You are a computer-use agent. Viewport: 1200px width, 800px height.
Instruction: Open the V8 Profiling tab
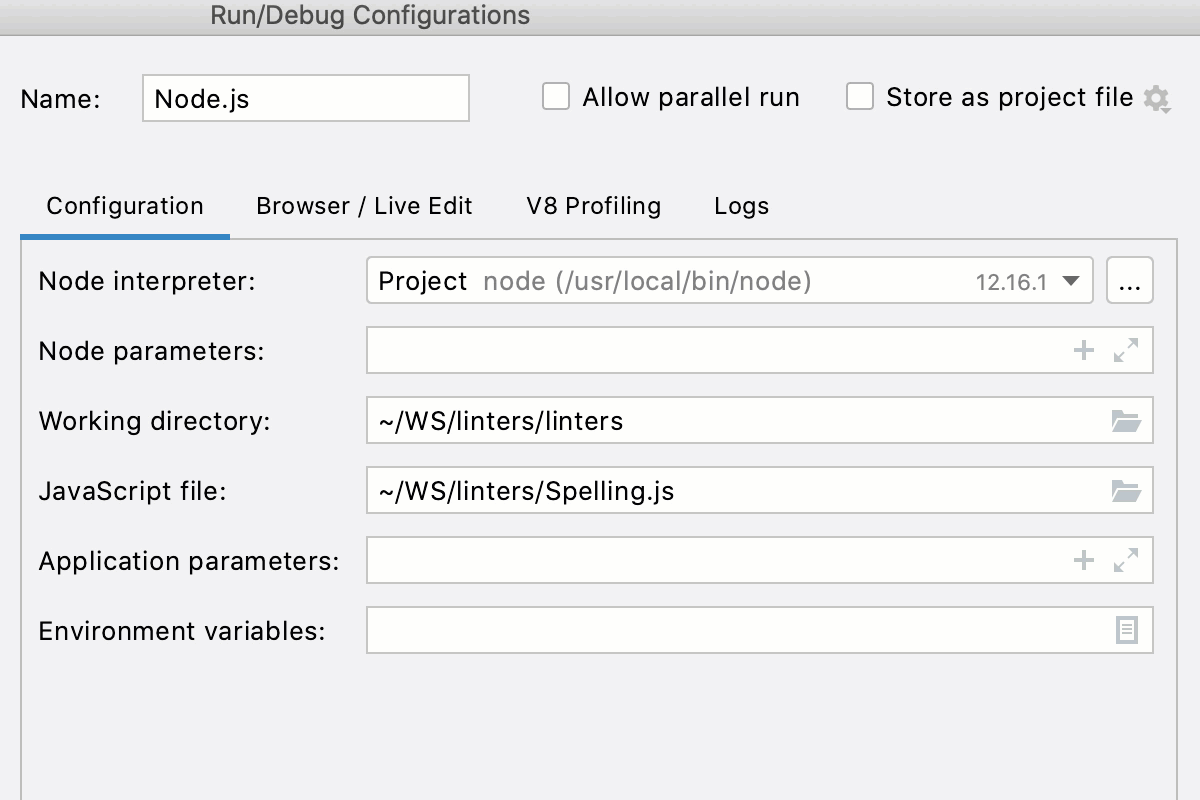[592, 206]
